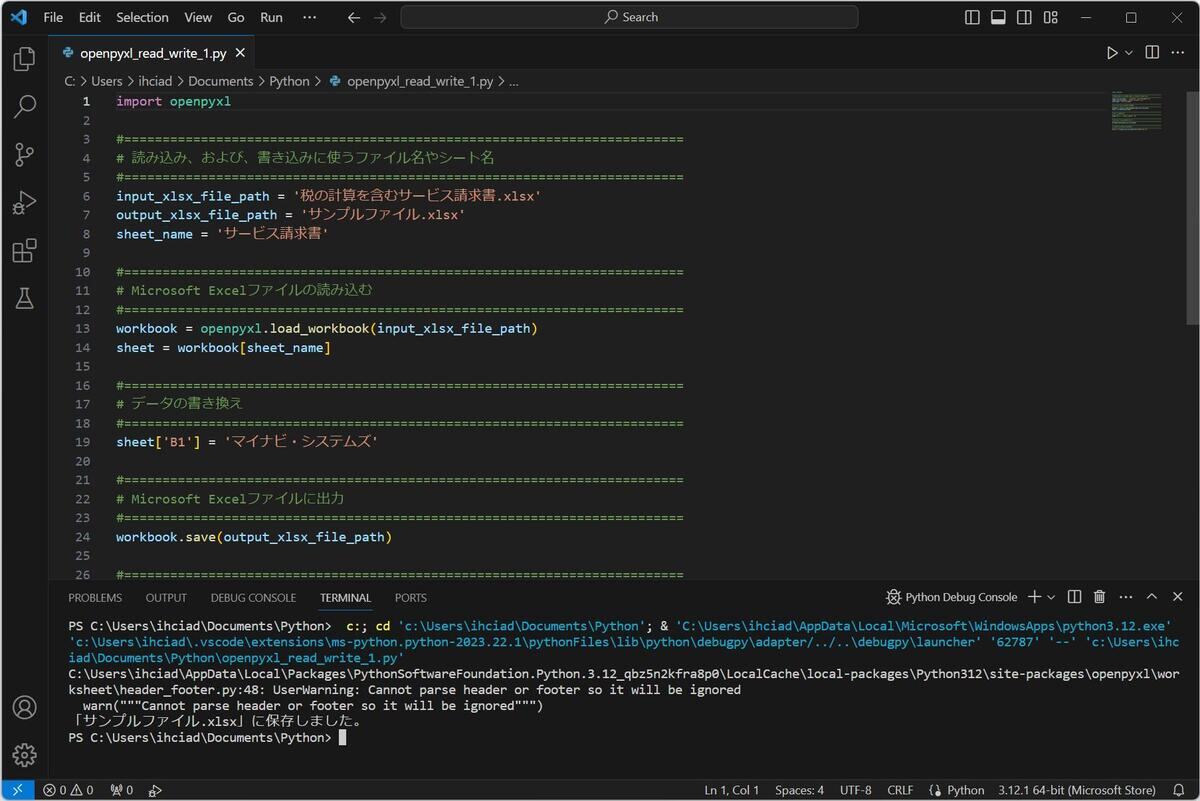Go back with the left arrow
Viewport: 1200px width, 801px height.
tap(353, 17)
